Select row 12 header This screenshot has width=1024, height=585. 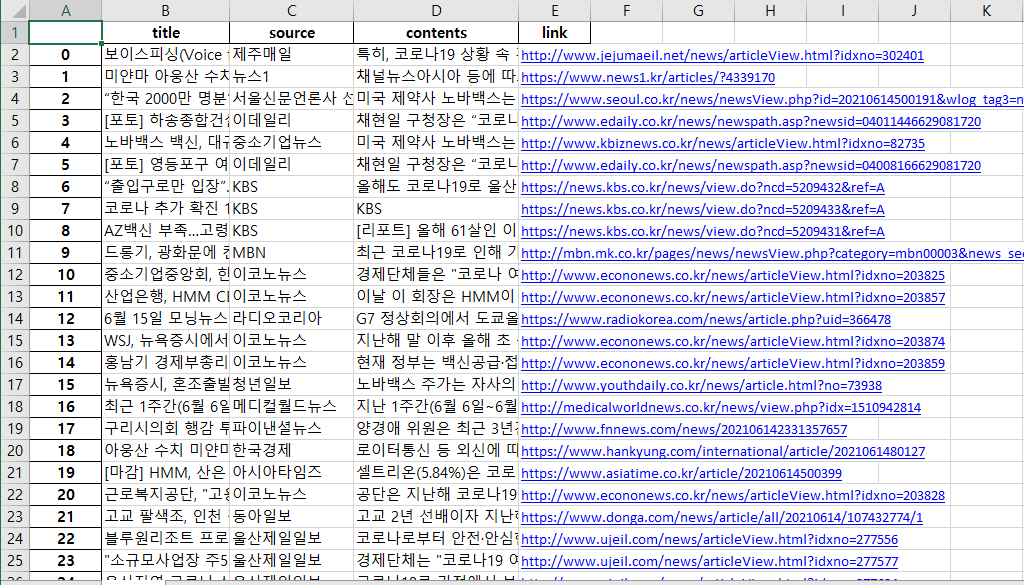point(14,274)
